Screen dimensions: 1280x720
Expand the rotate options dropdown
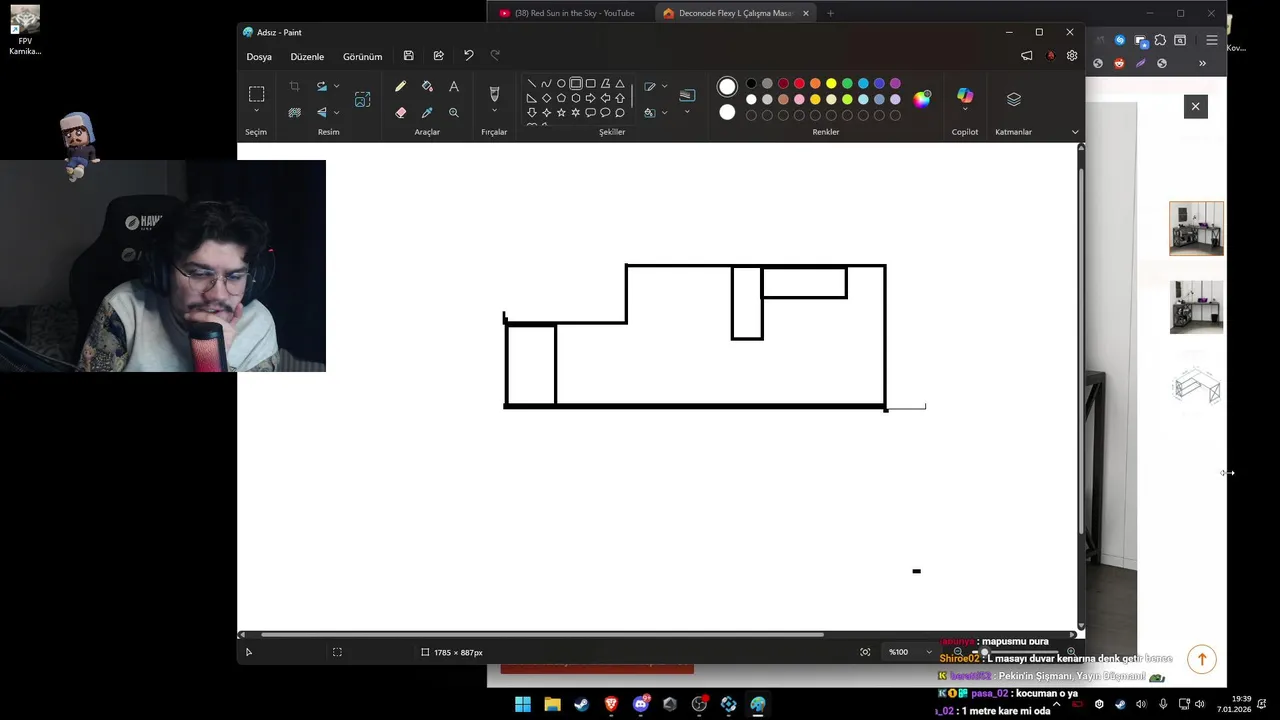[x=337, y=87]
